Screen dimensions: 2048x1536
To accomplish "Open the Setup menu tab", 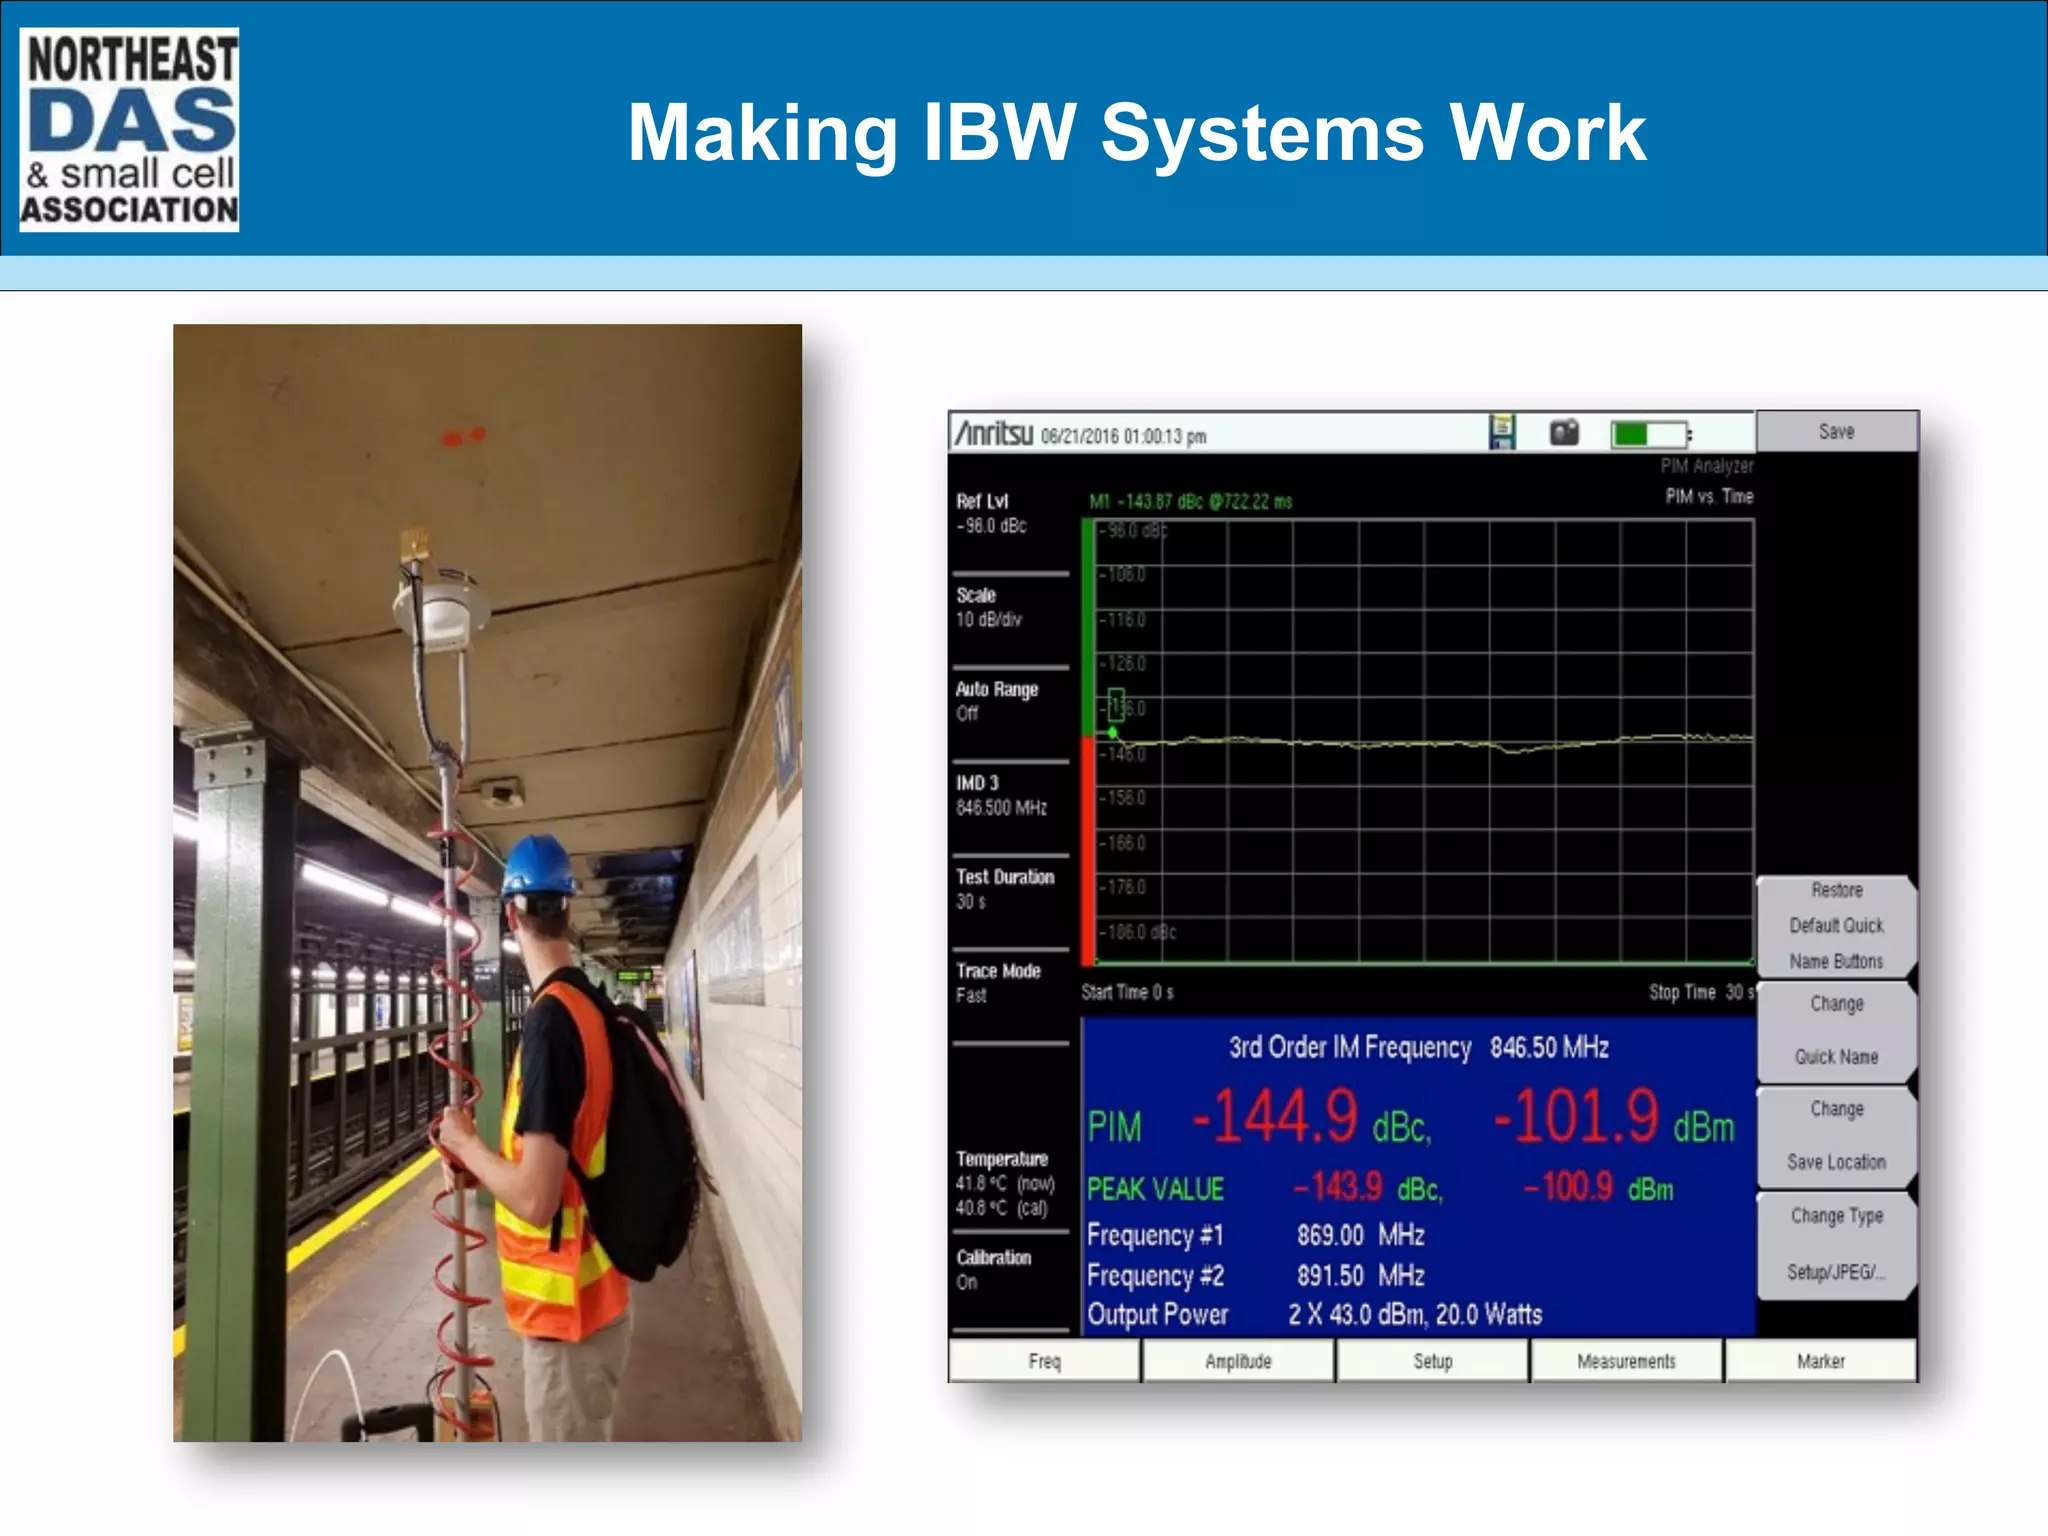I will [x=1432, y=1361].
